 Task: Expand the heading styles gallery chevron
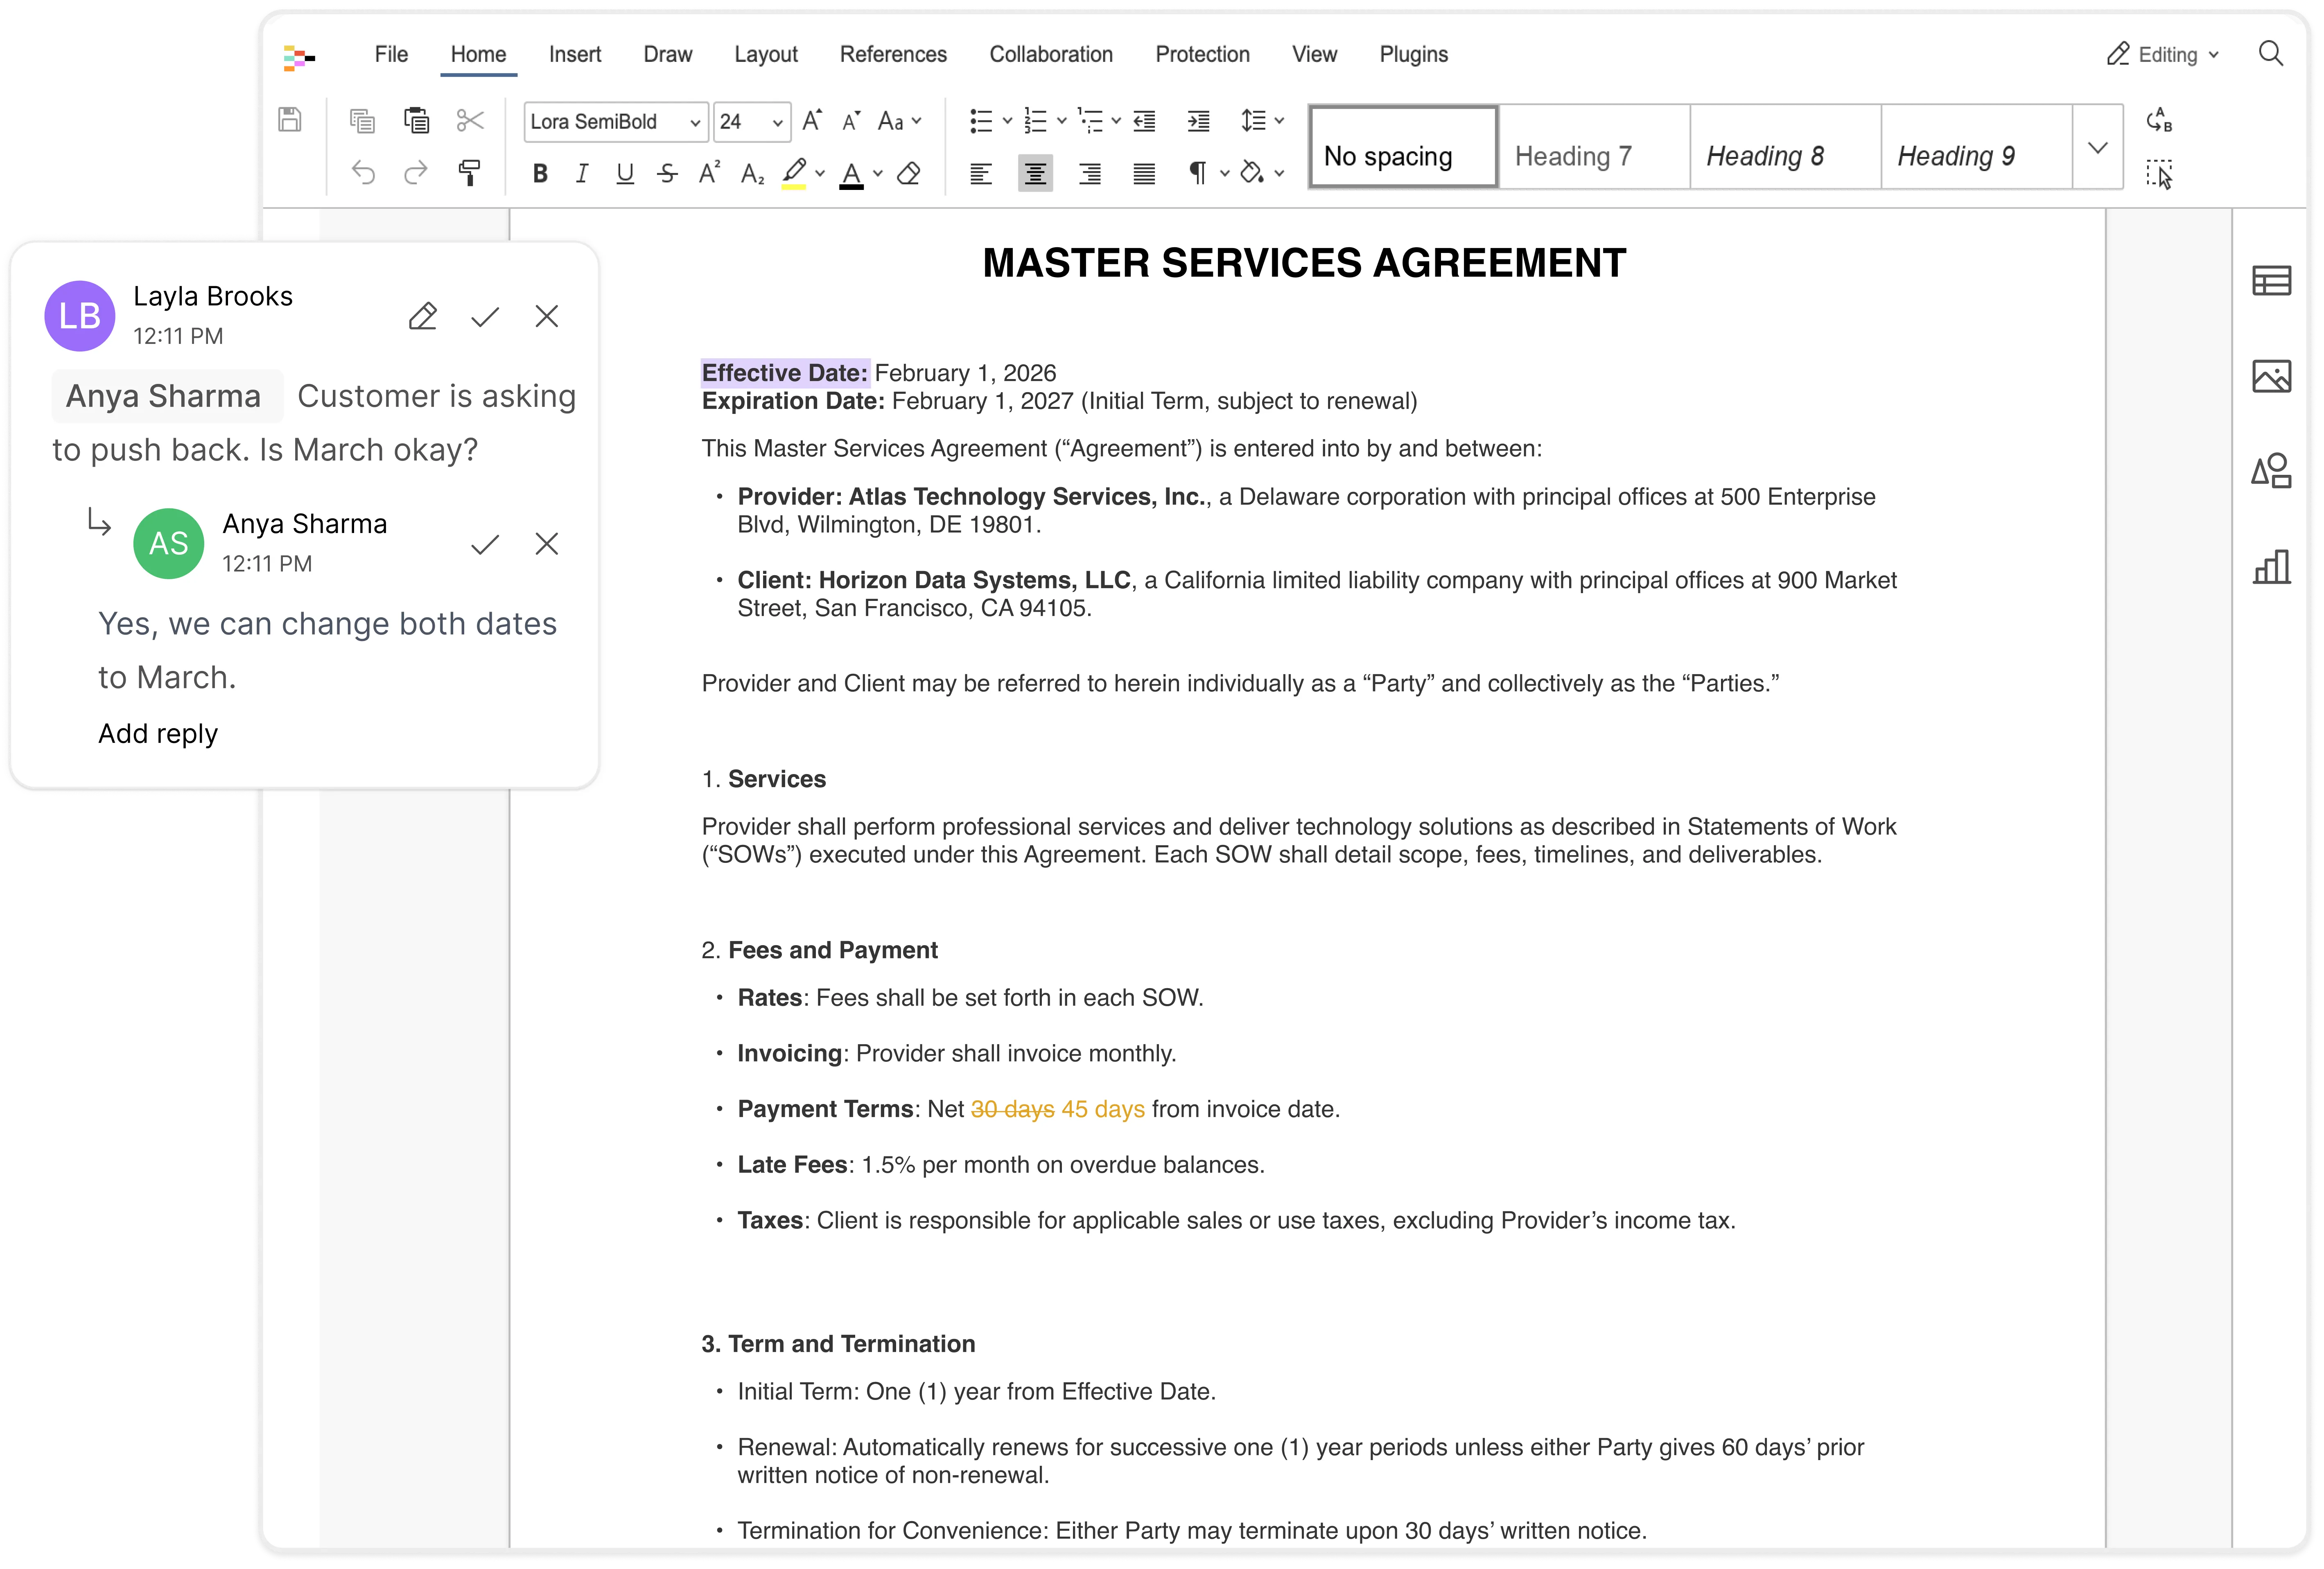2097,148
